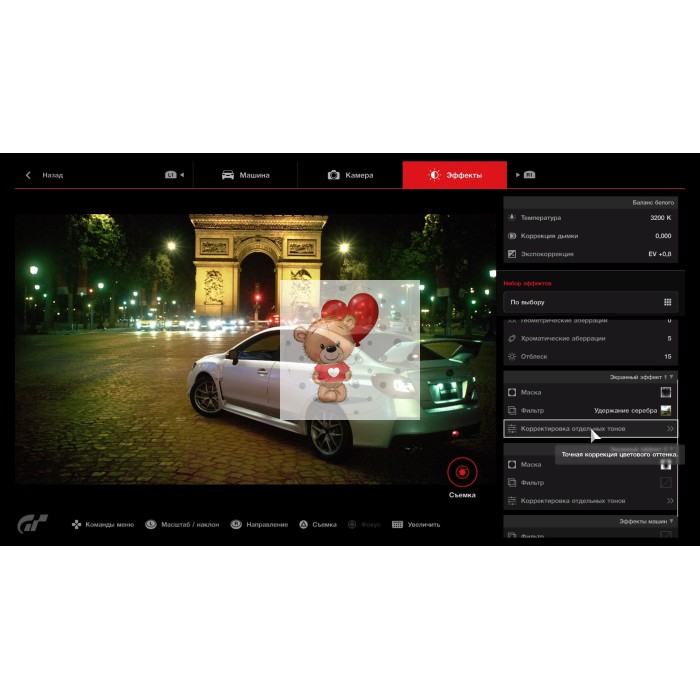Click the Маска icon in Экранный эффект 1
This screenshot has width=700, height=700.
pos(512,392)
